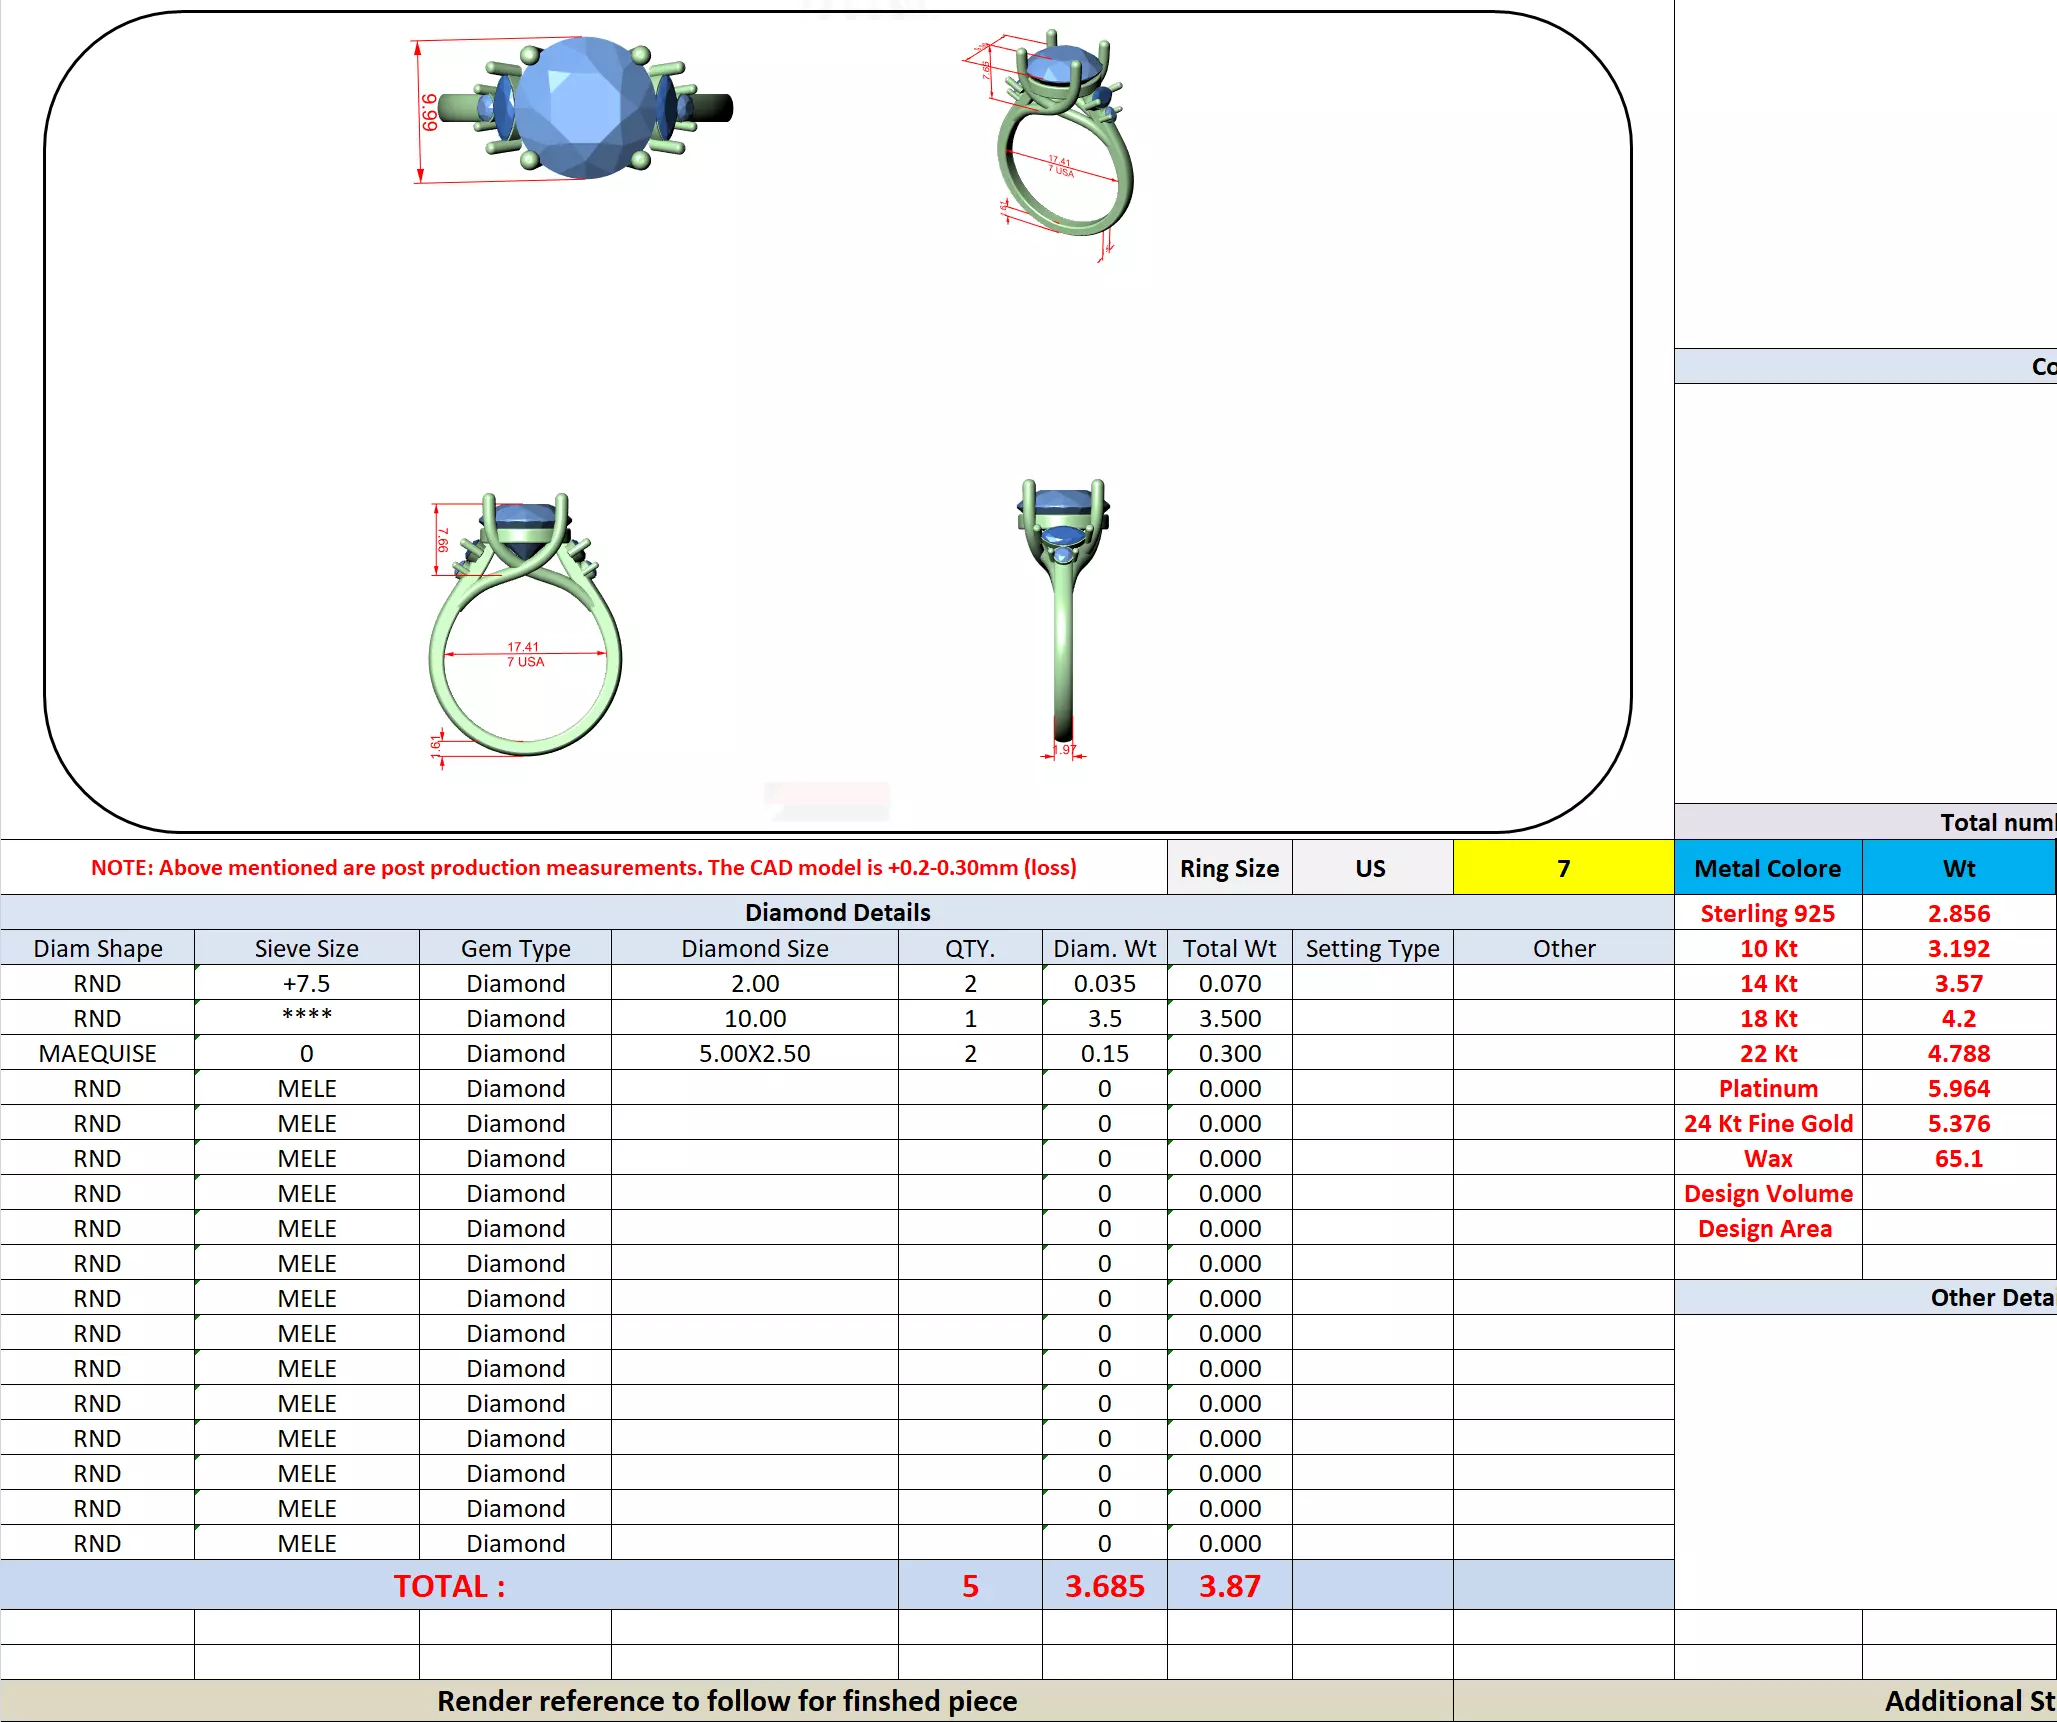Click the US ring size unit cell
Viewport: 2057px width, 1722px height.
pos(1371,868)
